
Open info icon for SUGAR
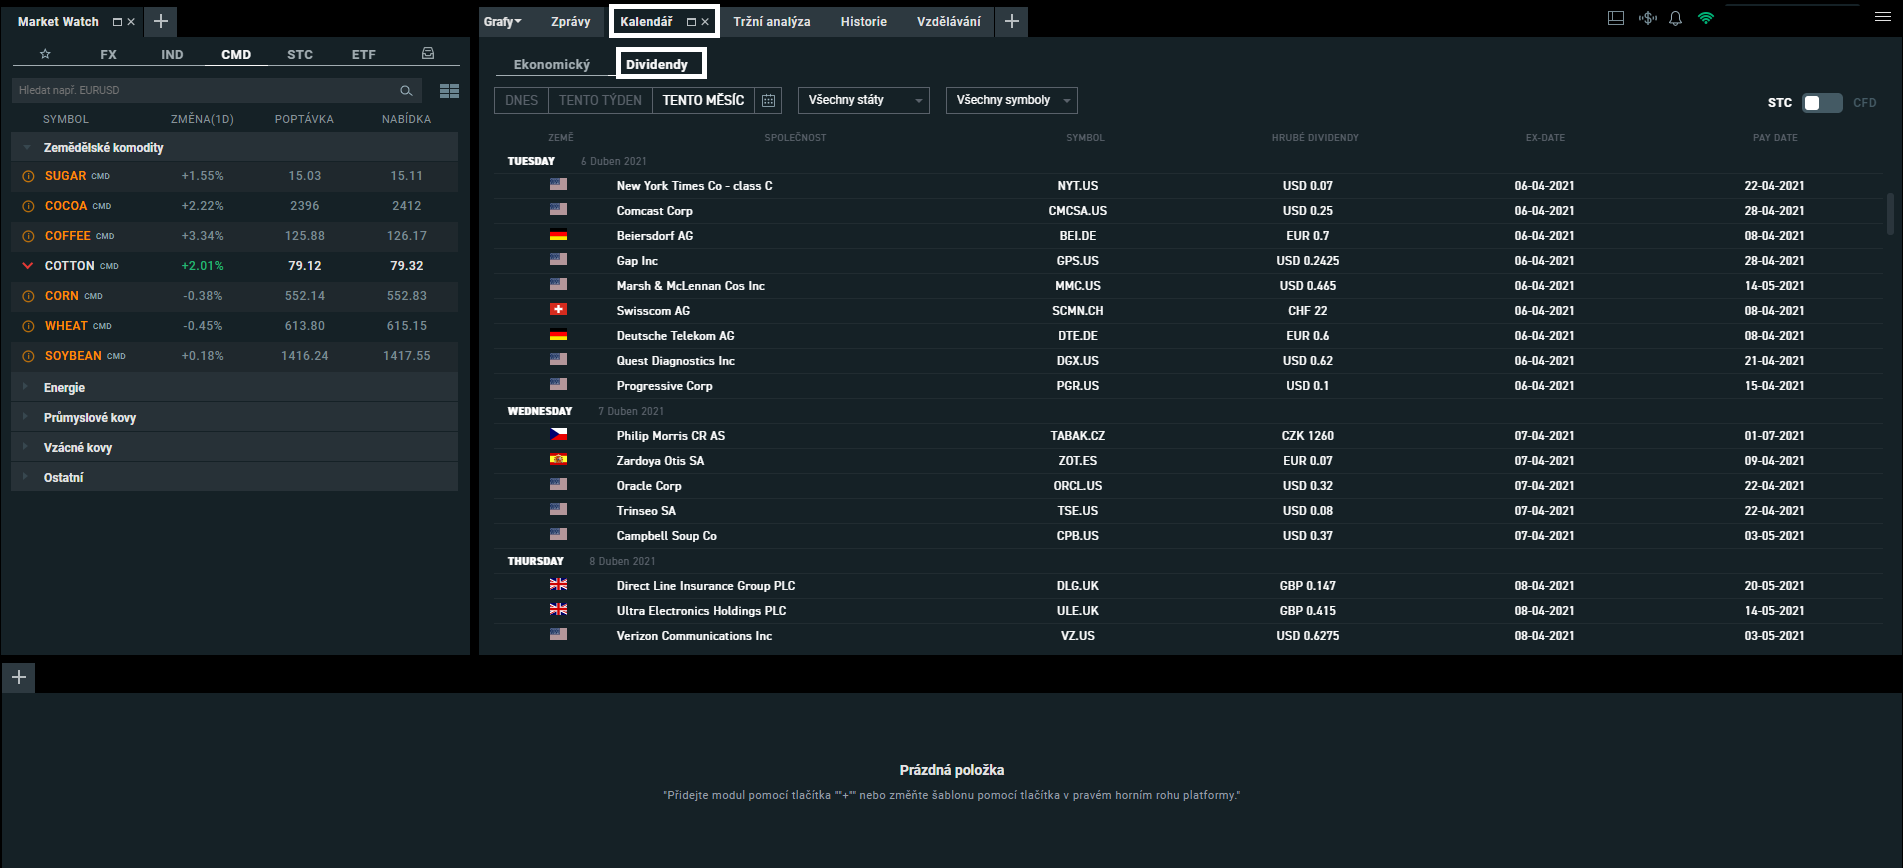click(x=28, y=176)
